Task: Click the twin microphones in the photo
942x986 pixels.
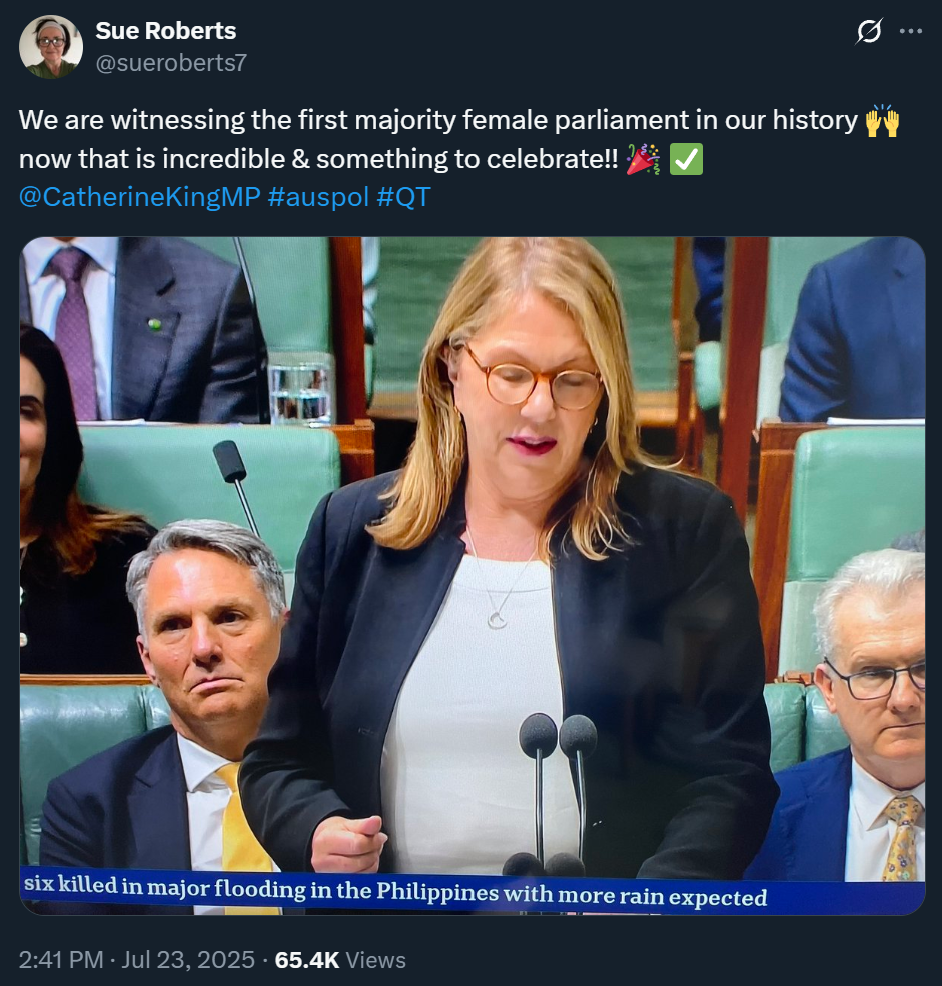Action: [x=558, y=792]
